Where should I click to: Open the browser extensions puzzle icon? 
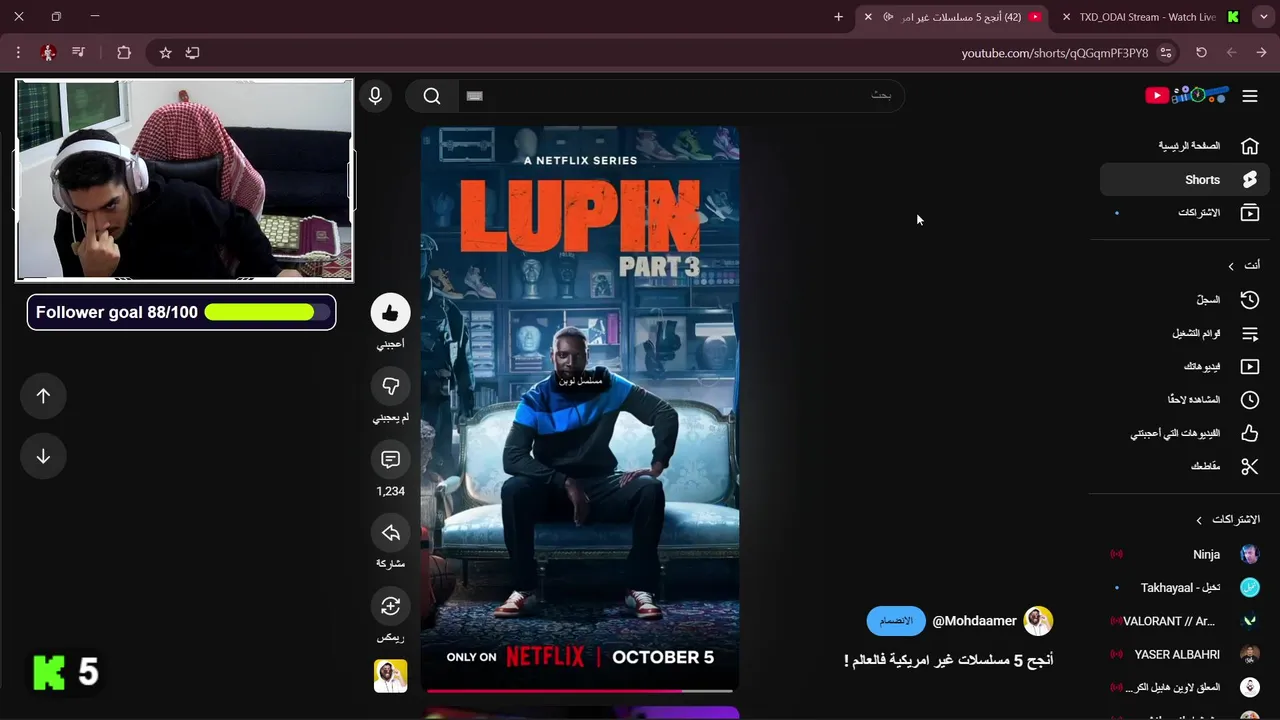pos(124,53)
